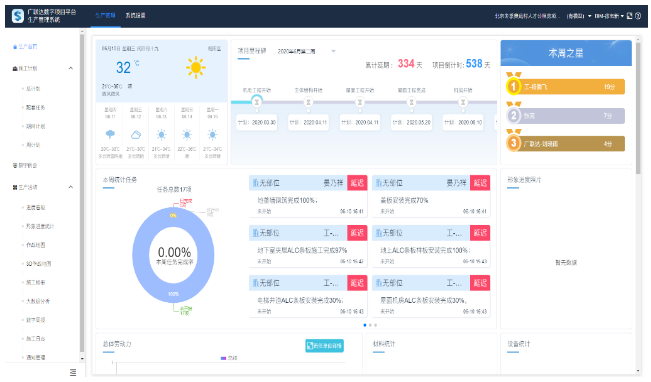Click the large yellow sun weather icon
This screenshot has height=382, width=651.
[196, 68]
